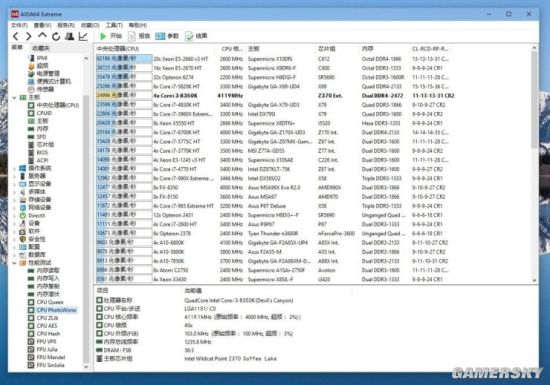
Task: Sort by the 中央处理器(CPU) column header
Action: (x=118, y=49)
